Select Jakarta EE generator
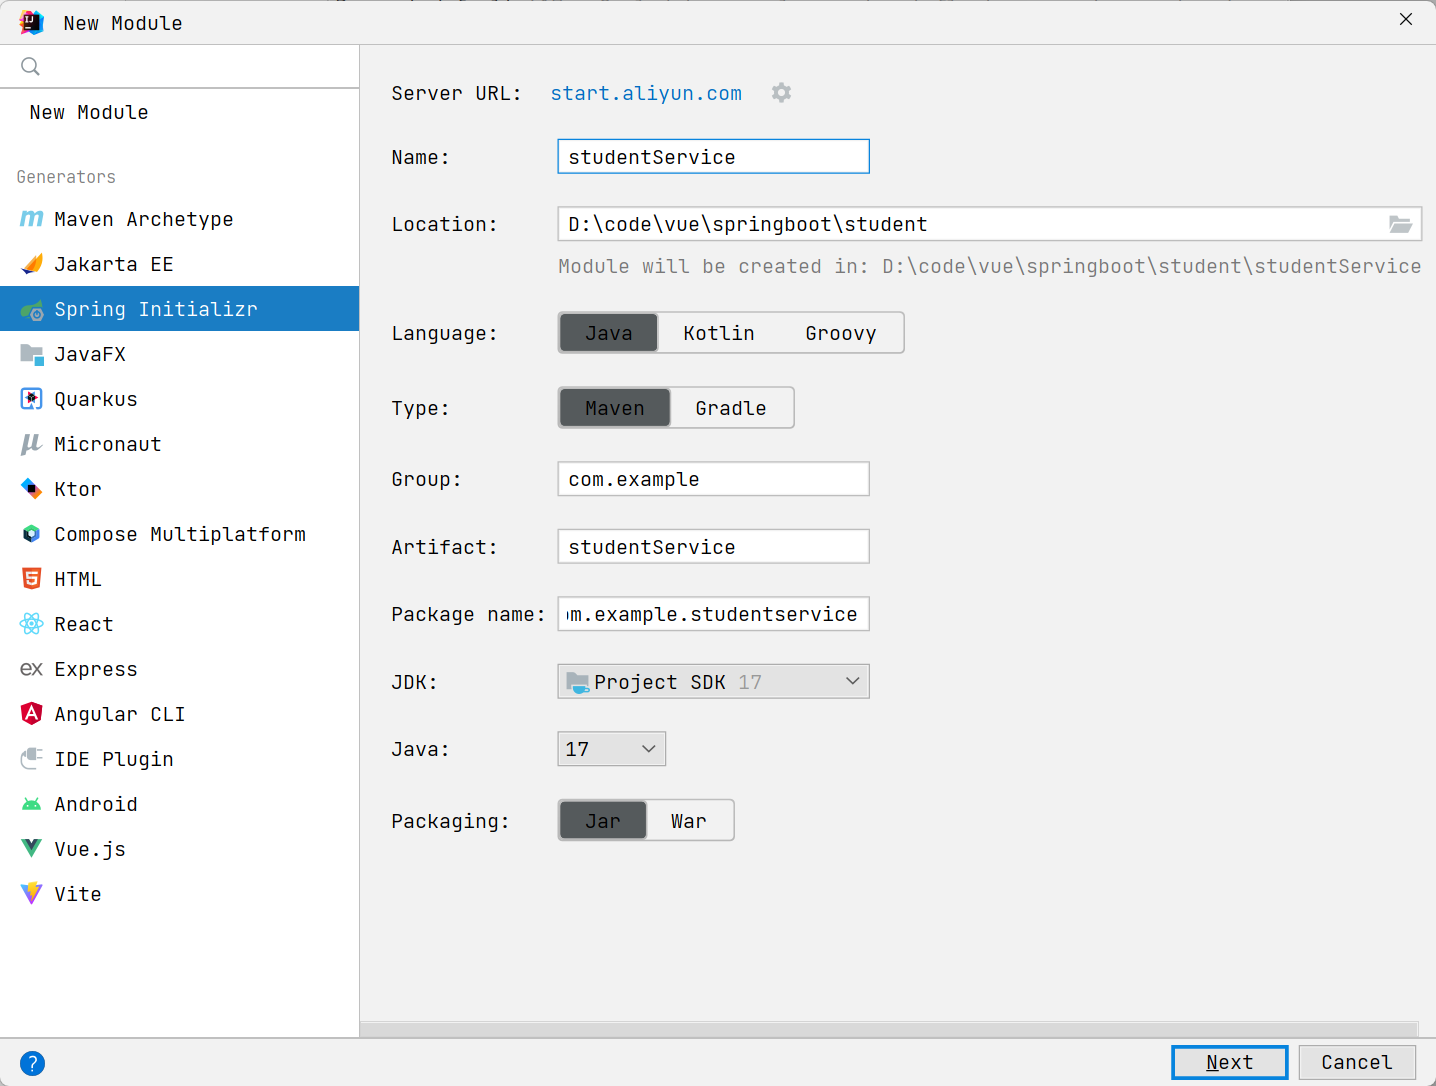 click(x=180, y=264)
